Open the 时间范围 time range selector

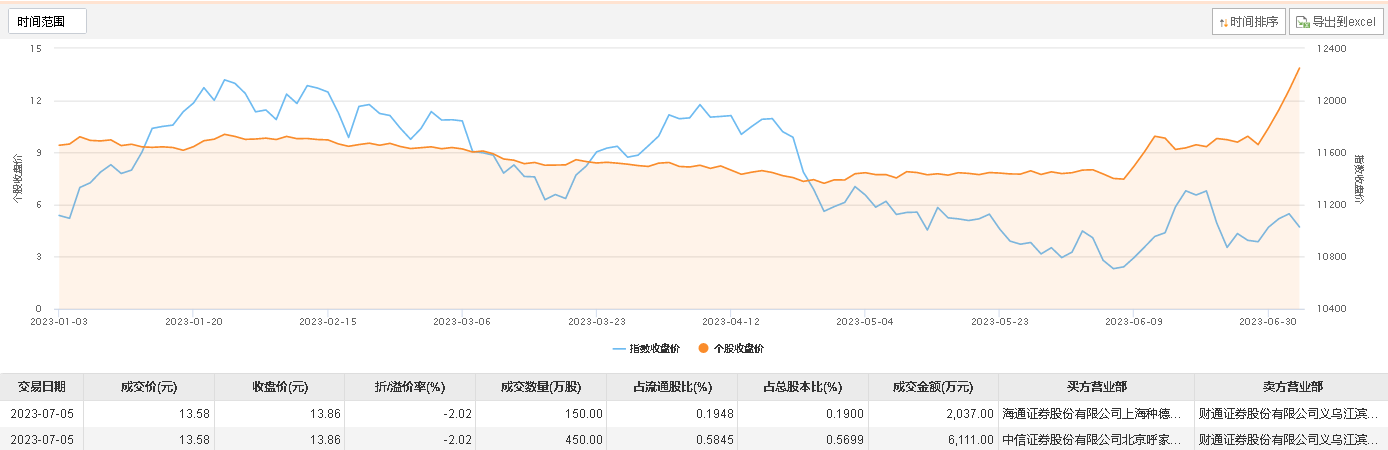(47, 21)
